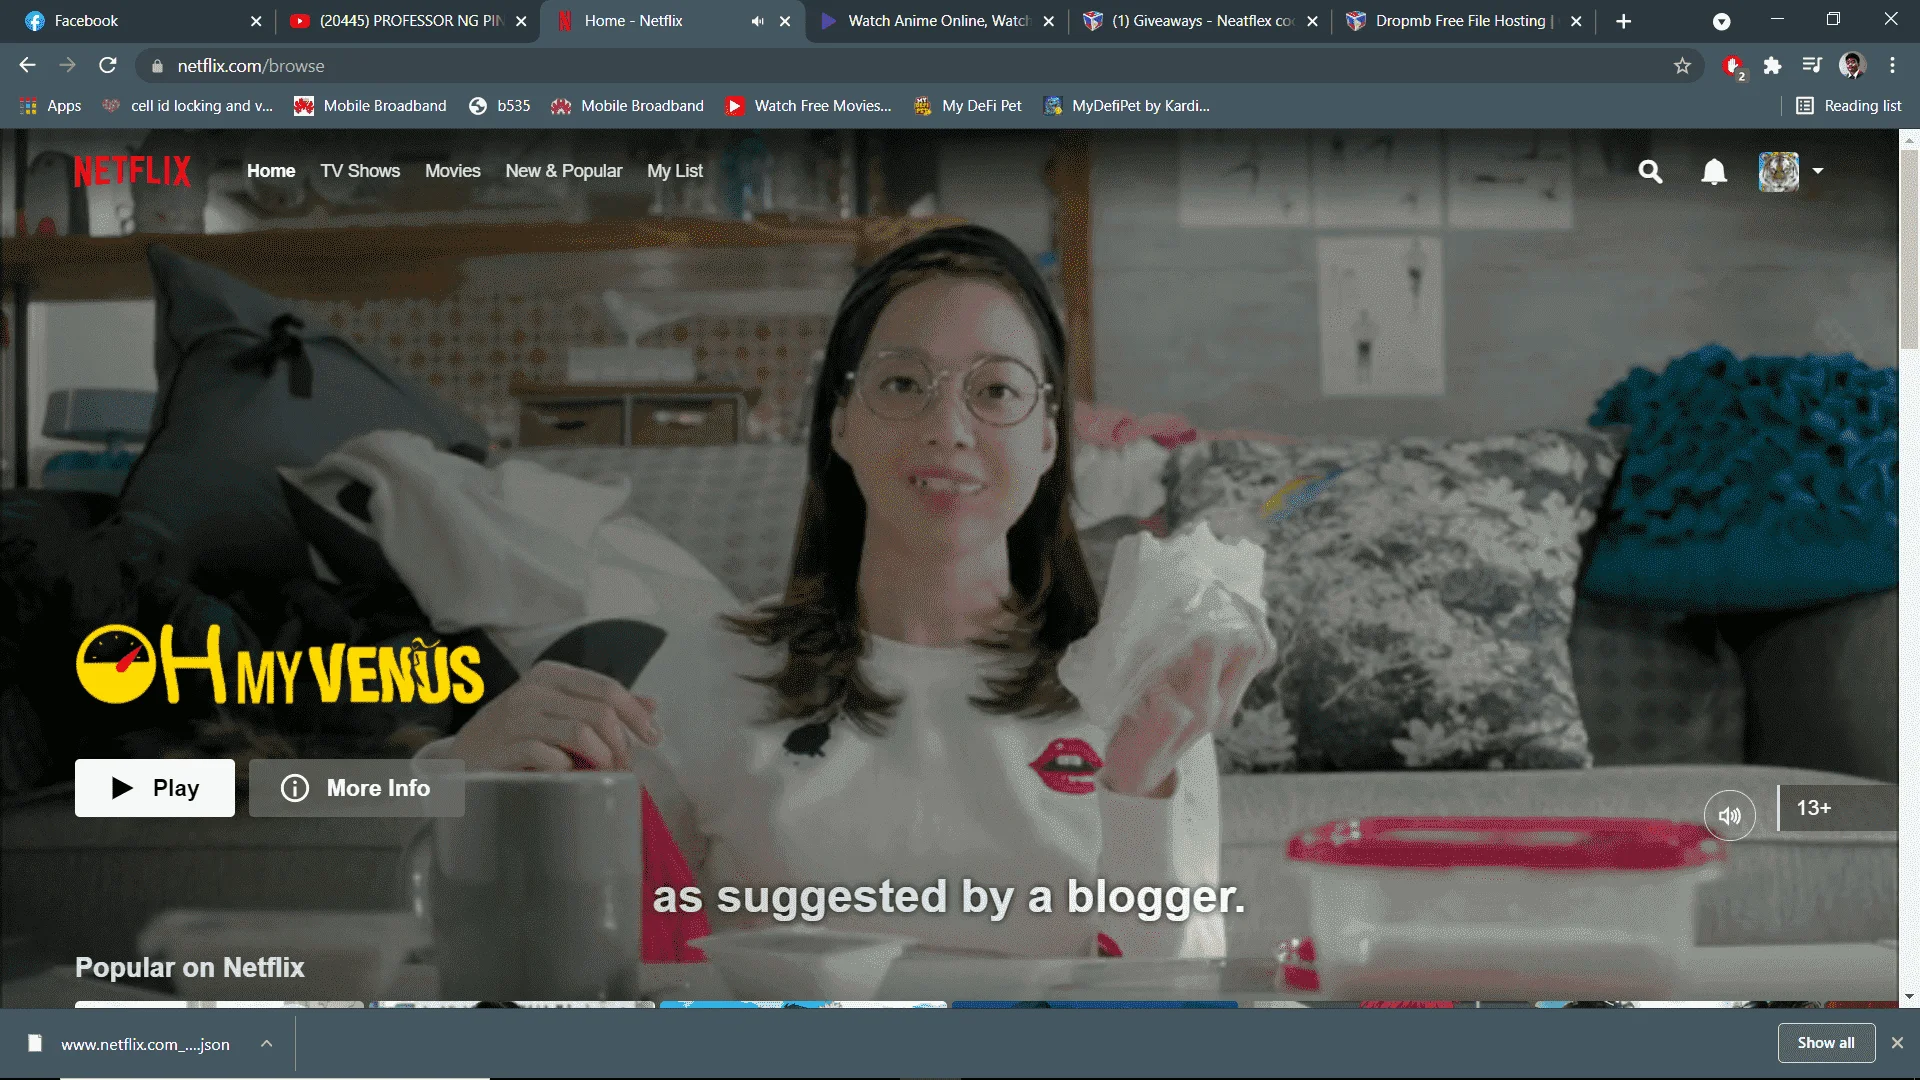This screenshot has height=1080, width=1920.
Task: Switch to the Facebook tab
Action: [x=140, y=21]
